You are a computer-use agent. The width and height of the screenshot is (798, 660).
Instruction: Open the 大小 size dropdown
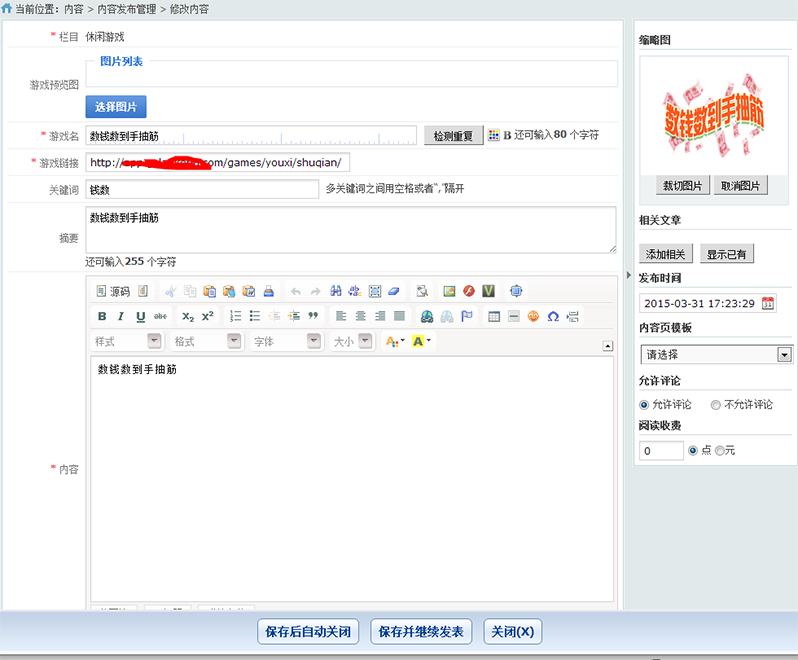pyautogui.click(x=352, y=341)
